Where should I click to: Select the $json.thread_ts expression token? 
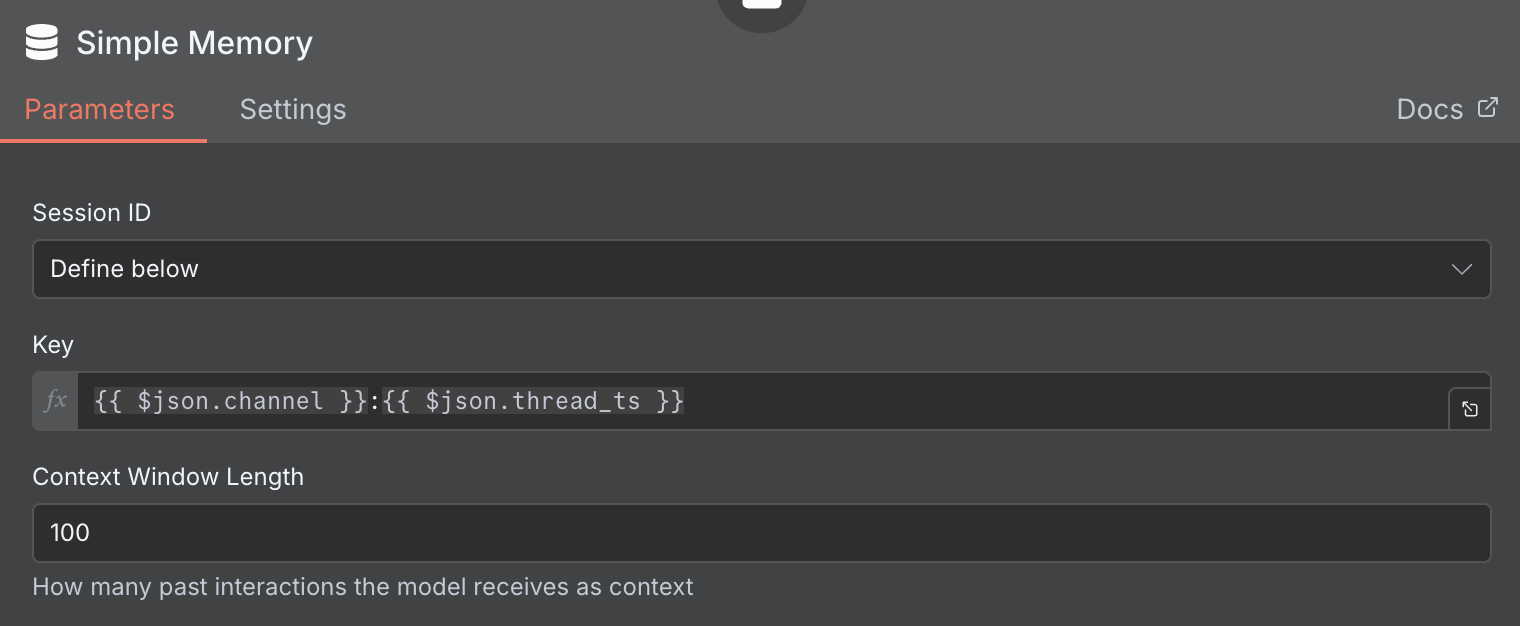pos(533,401)
